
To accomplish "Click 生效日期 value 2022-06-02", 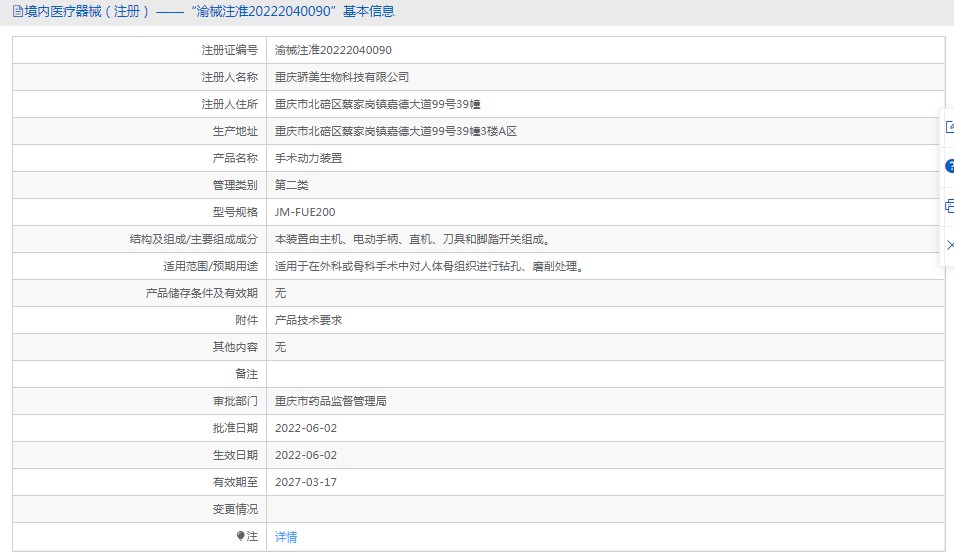I will [306, 455].
